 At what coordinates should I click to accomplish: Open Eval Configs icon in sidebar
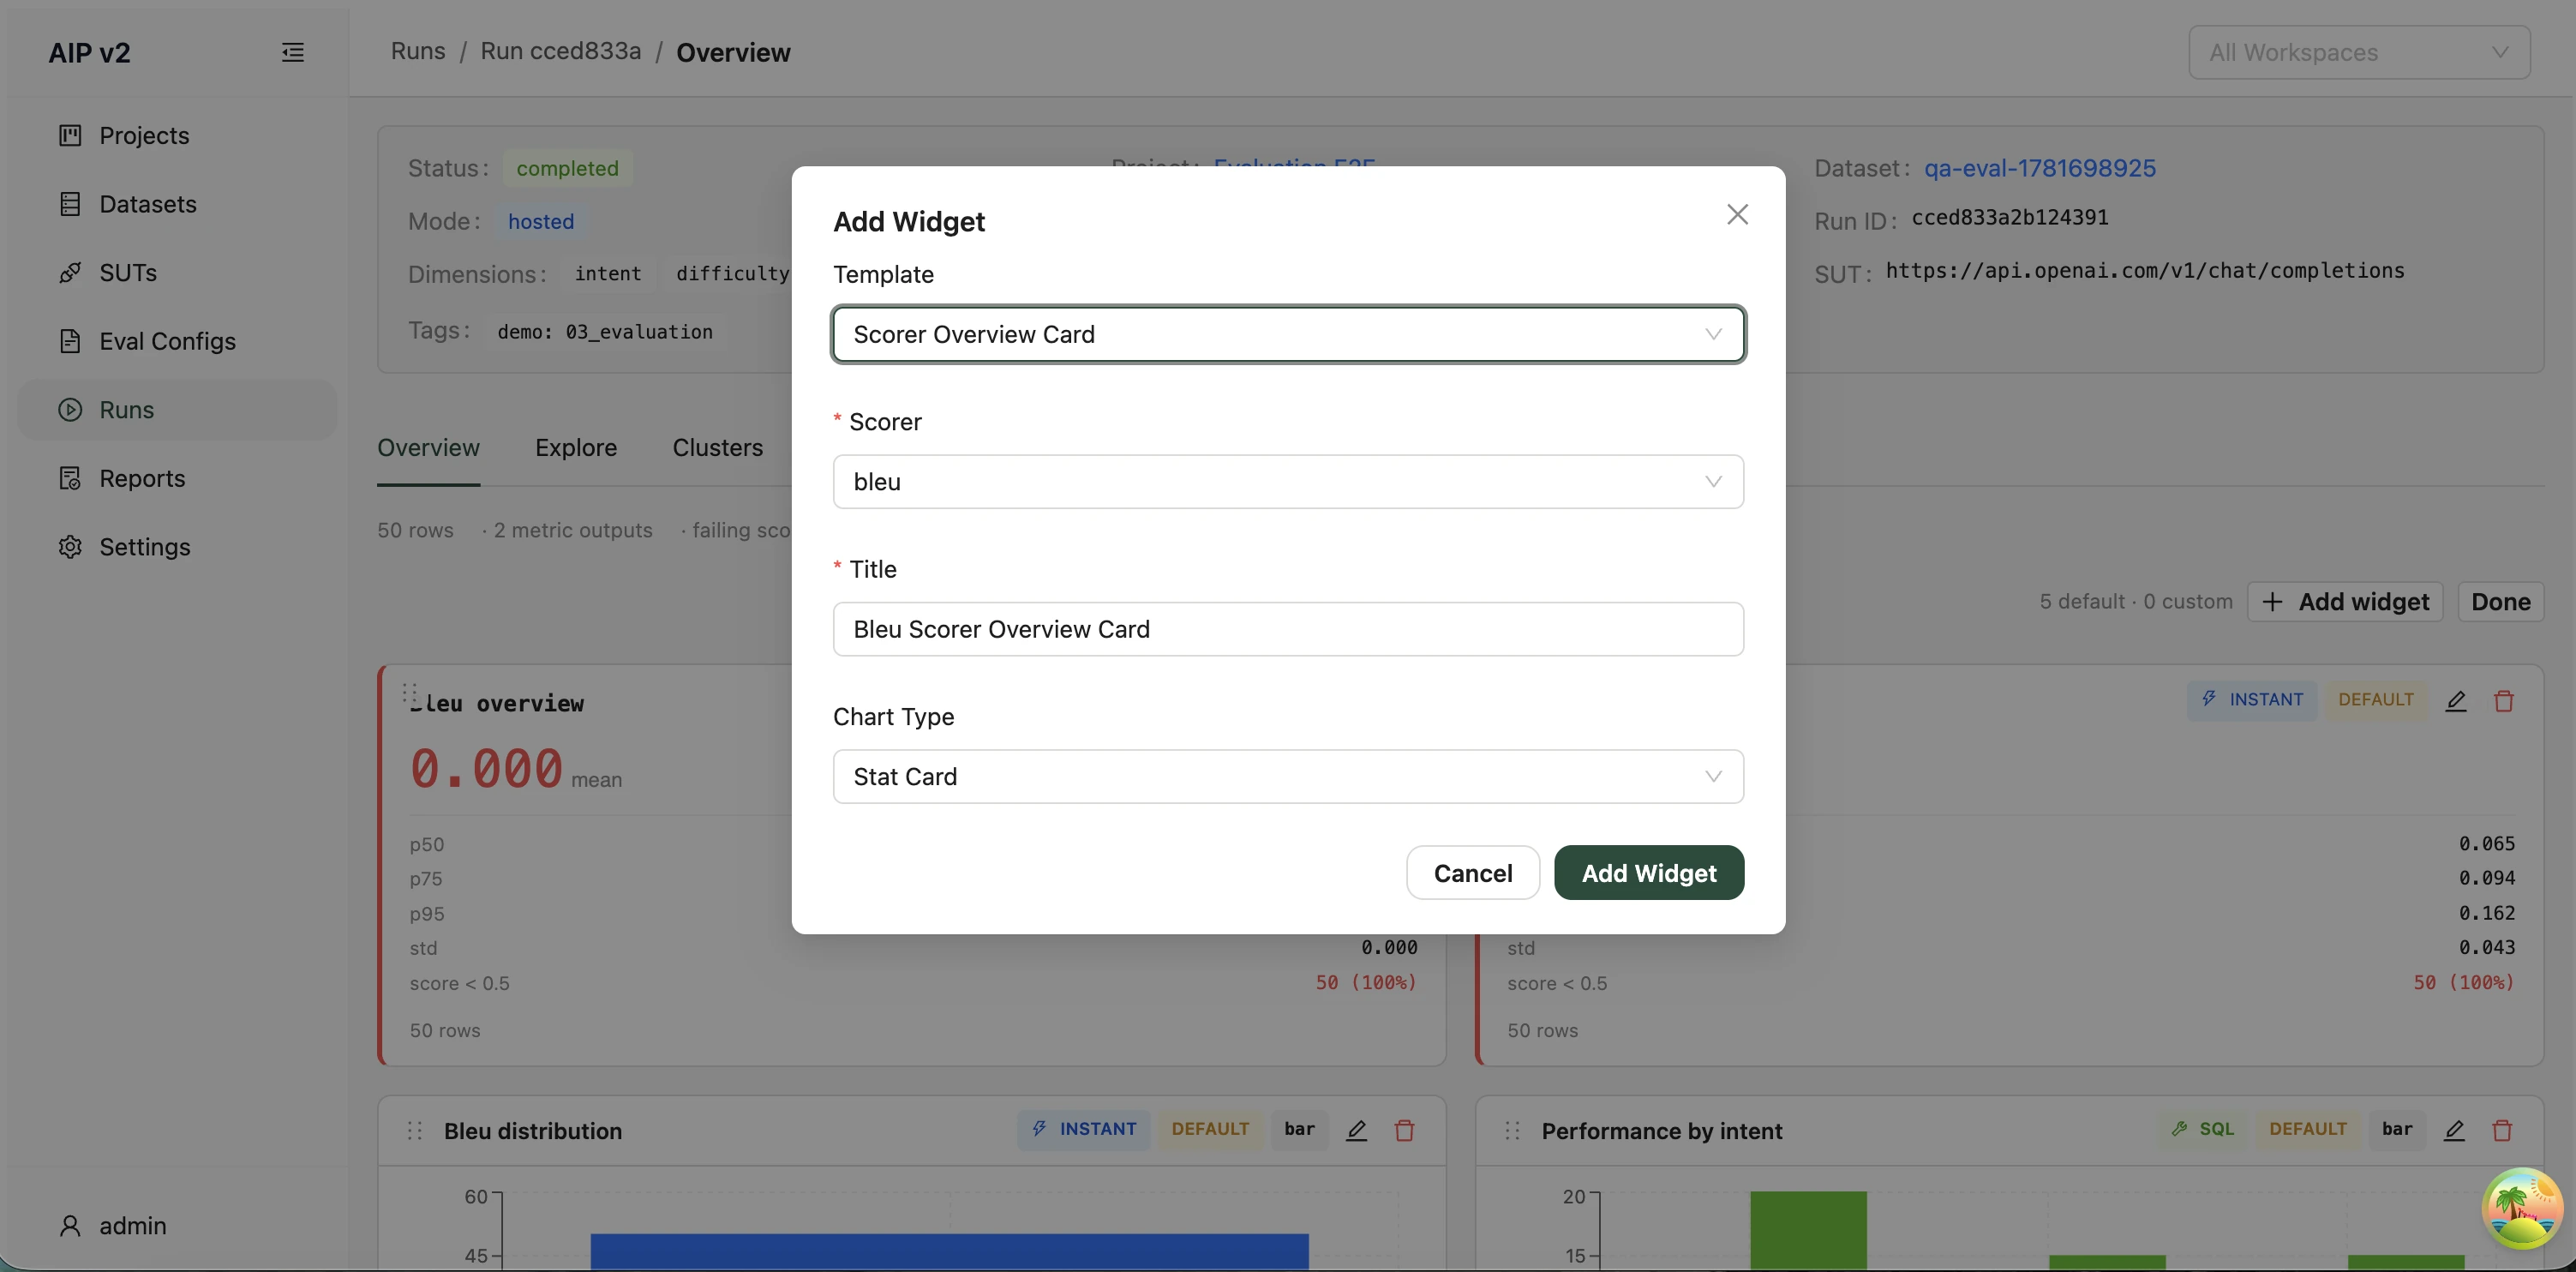click(70, 341)
